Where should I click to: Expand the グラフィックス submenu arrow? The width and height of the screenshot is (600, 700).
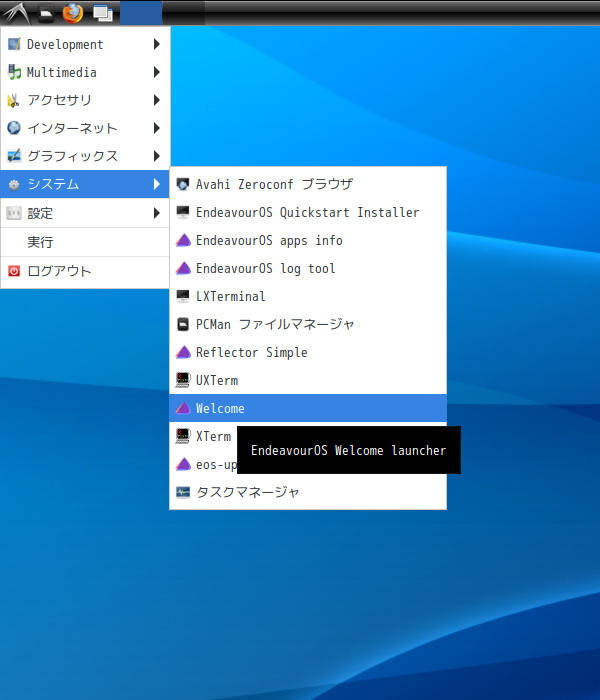(156, 156)
